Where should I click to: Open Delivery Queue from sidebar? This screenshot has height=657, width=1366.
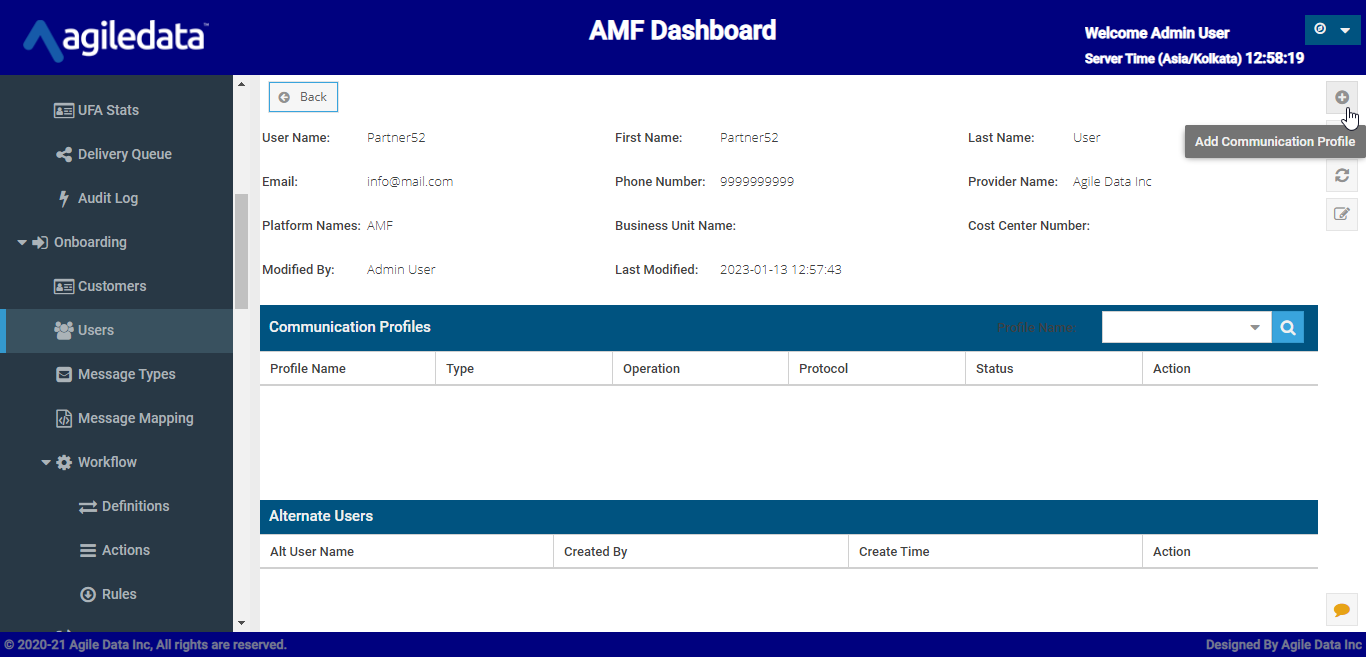point(124,154)
